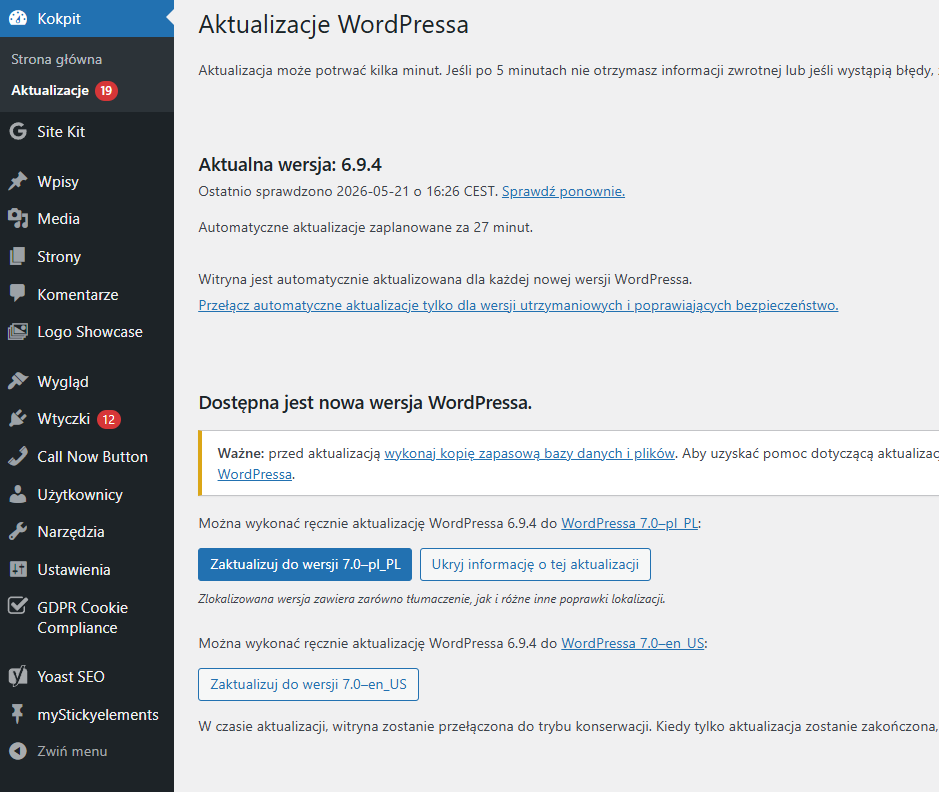Open the myStickyelements menu

tap(87, 714)
